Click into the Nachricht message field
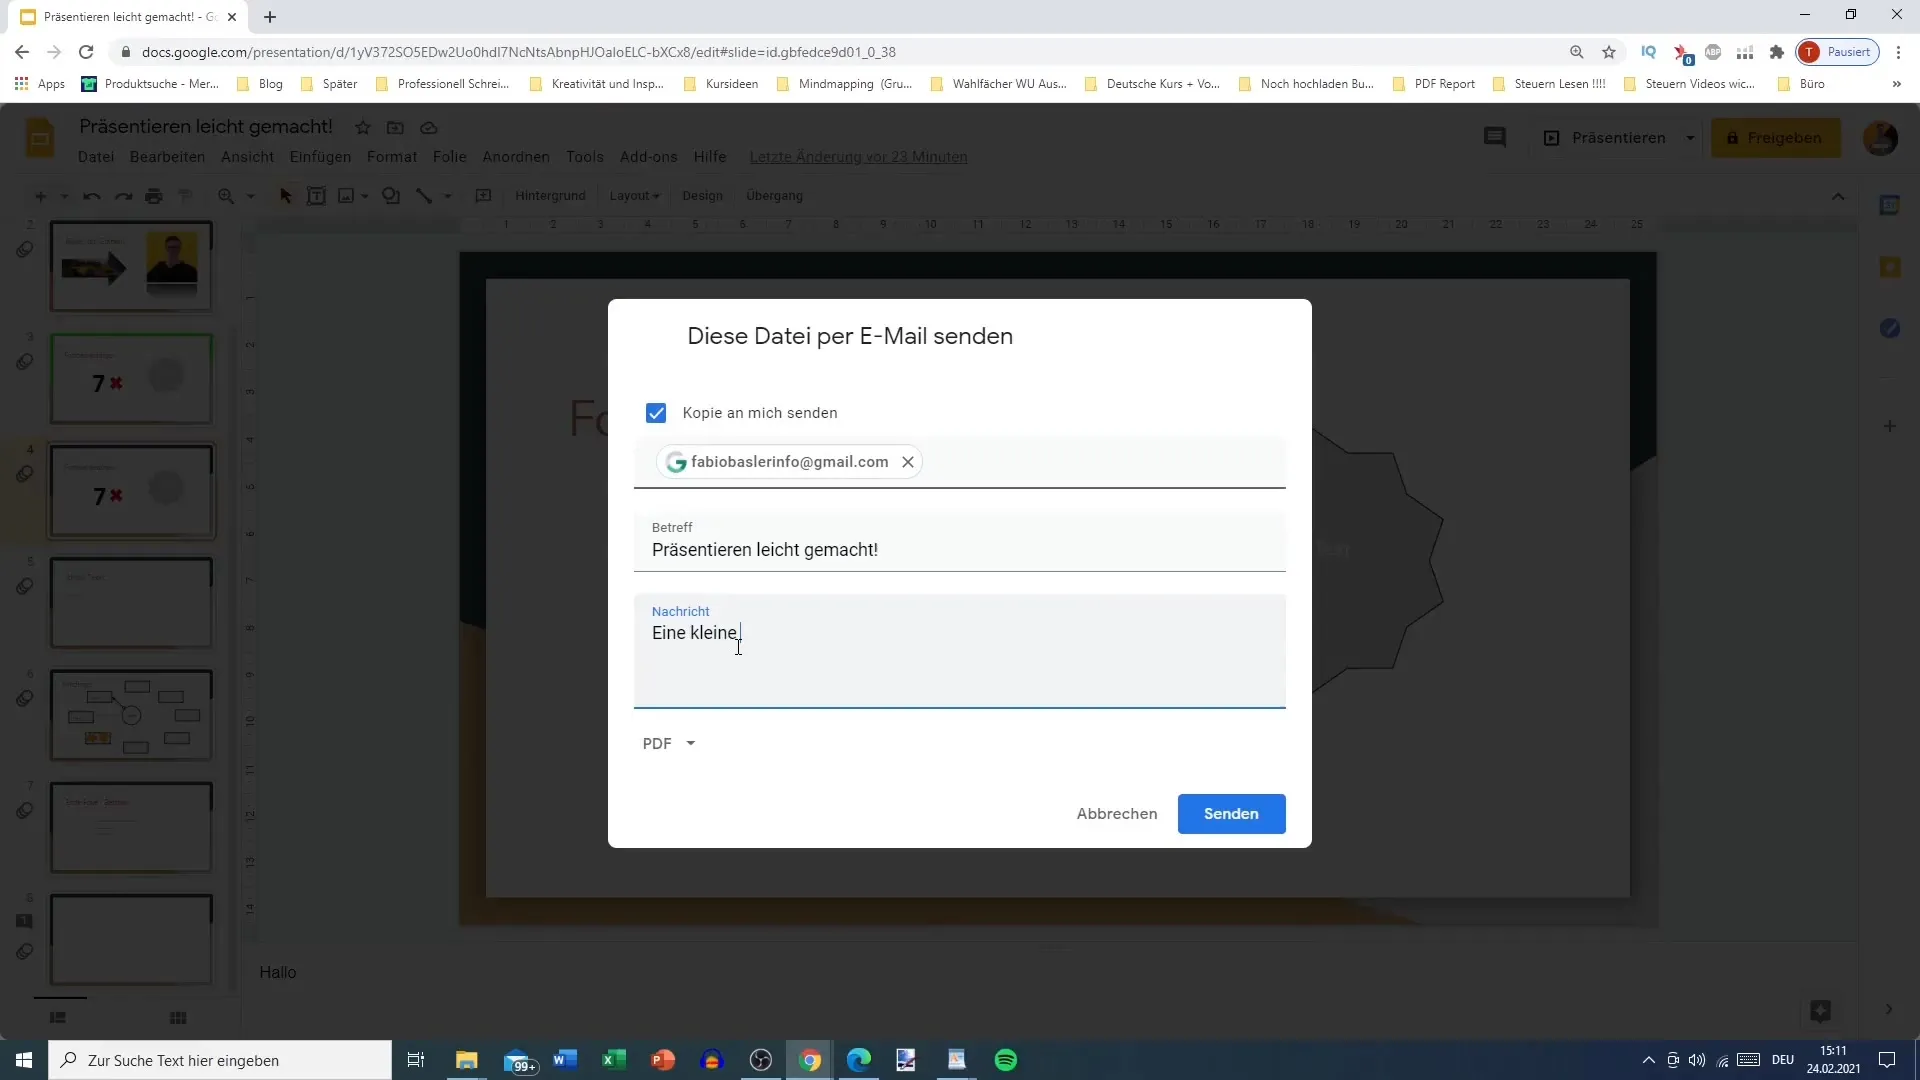Viewport: 1920px width, 1080px height. point(959,651)
